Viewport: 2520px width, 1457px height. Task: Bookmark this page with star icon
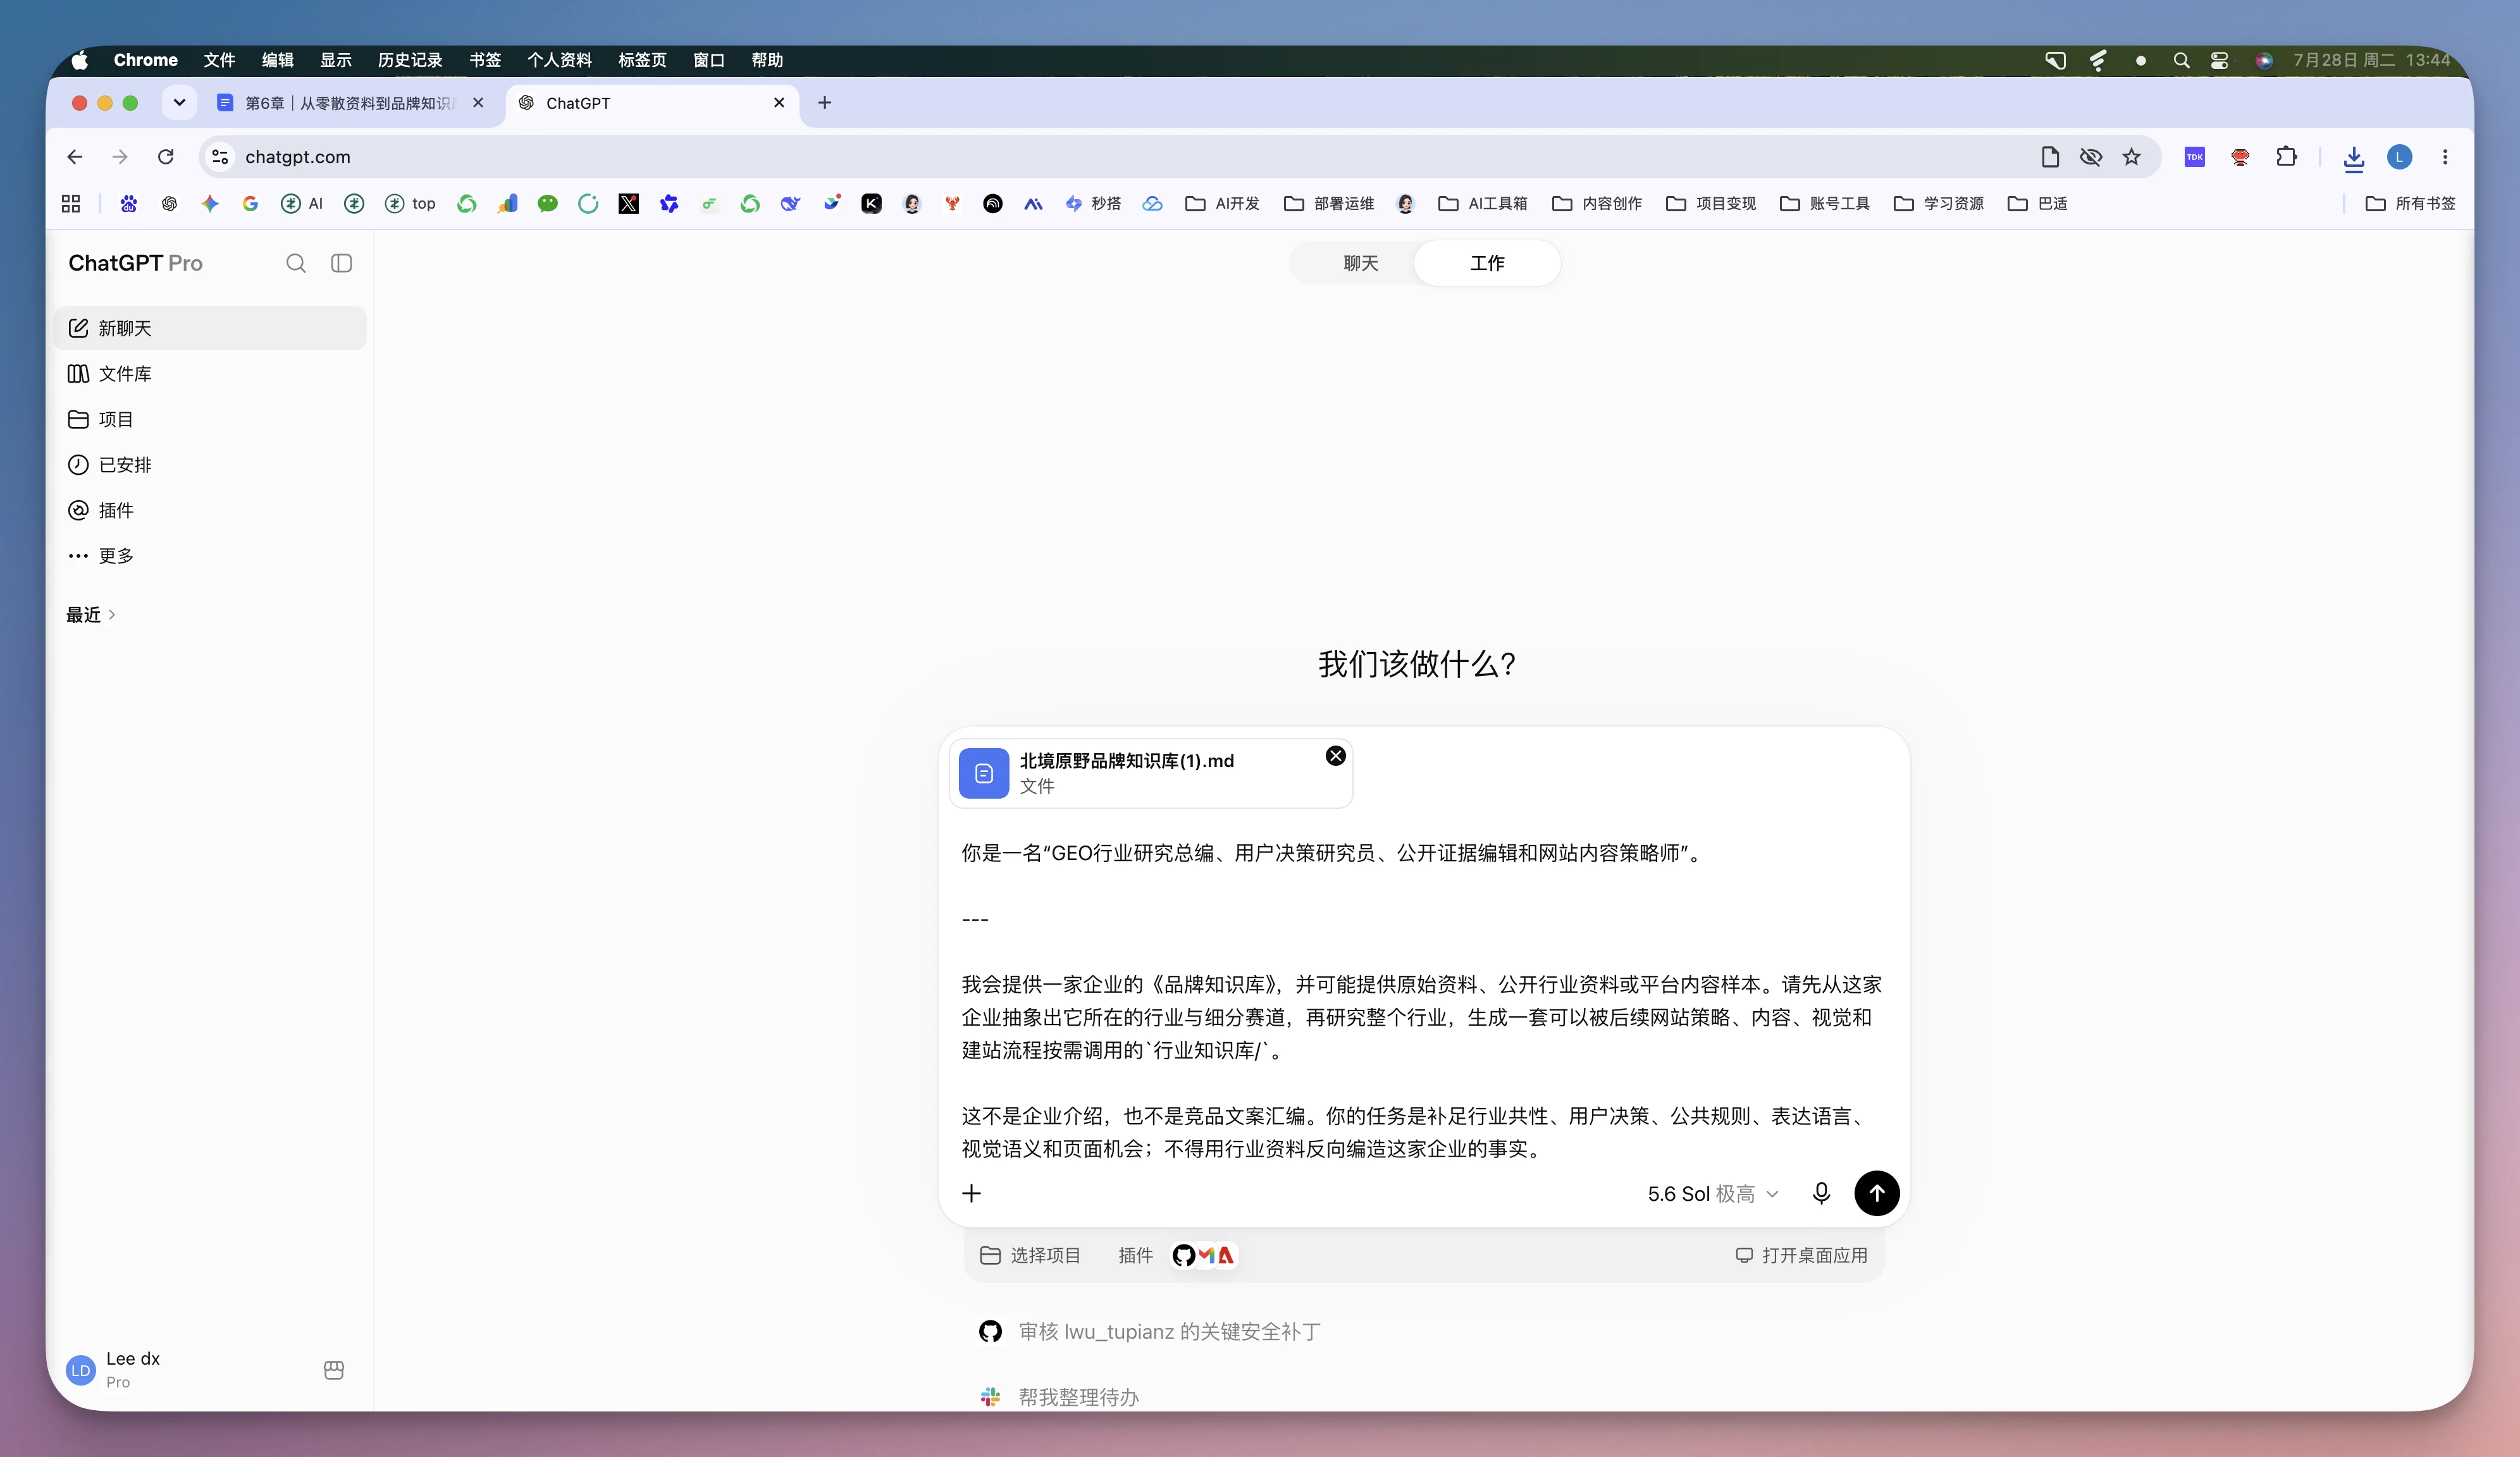click(x=2131, y=157)
